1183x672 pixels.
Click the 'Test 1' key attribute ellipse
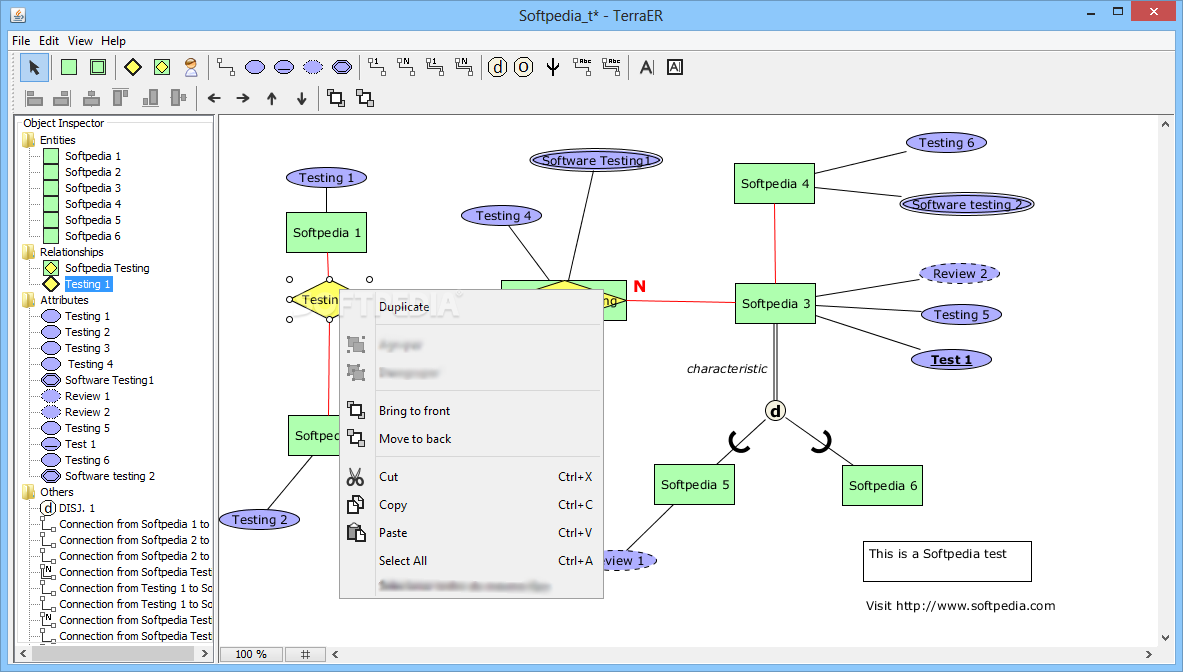tap(951, 360)
